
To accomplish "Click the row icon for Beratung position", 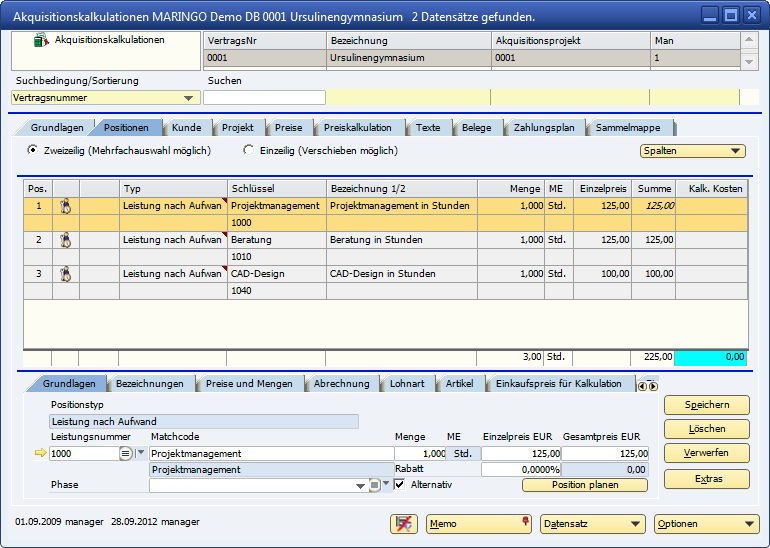I will [65, 240].
